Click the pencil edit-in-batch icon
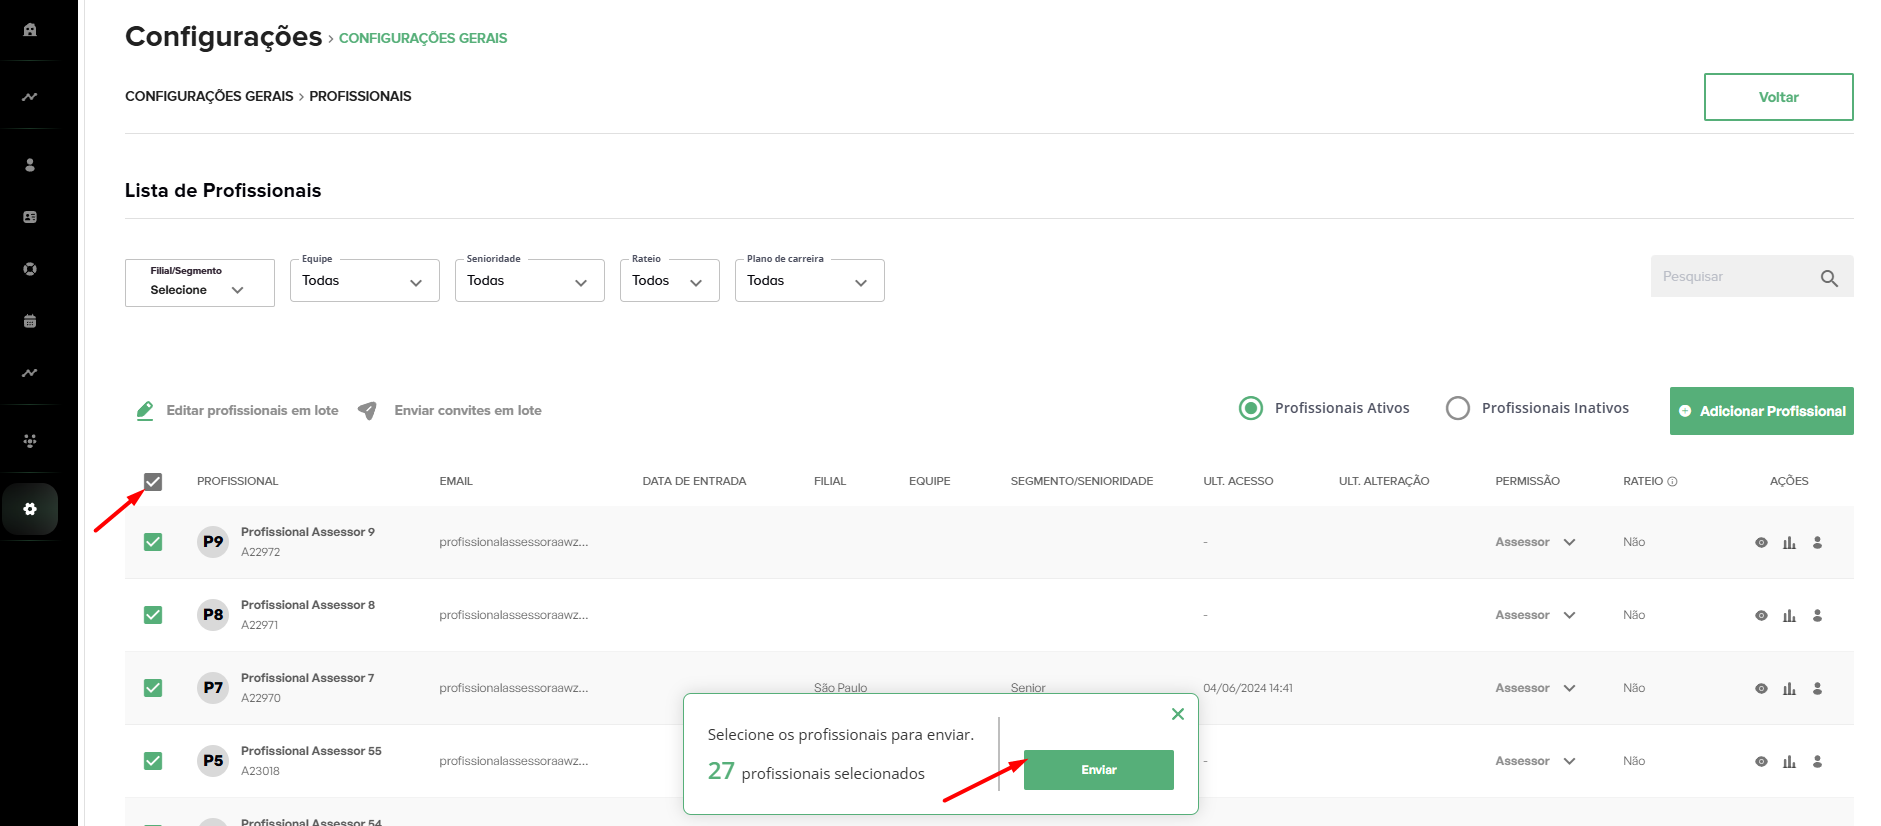The height and width of the screenshot is (826, 1881). (145, 411)
